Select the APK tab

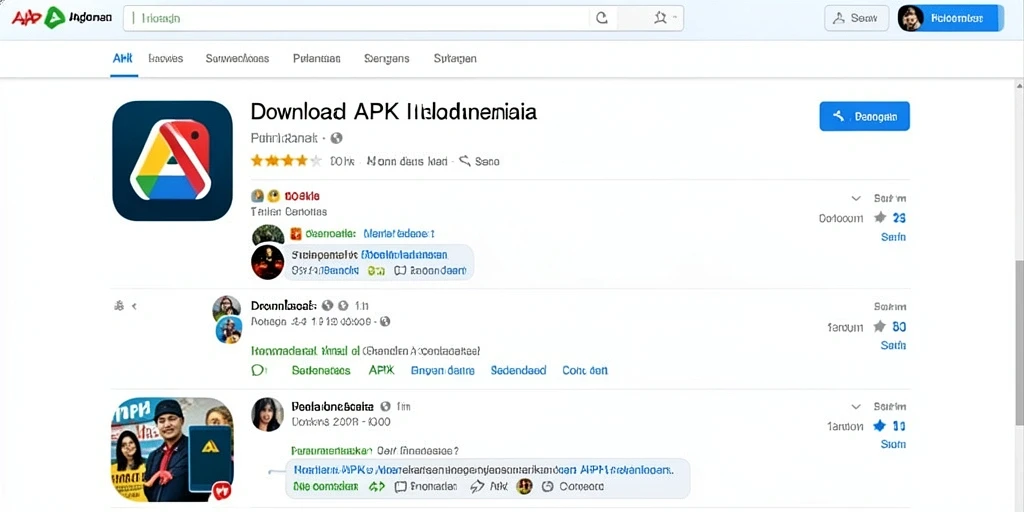coord(123,58)
